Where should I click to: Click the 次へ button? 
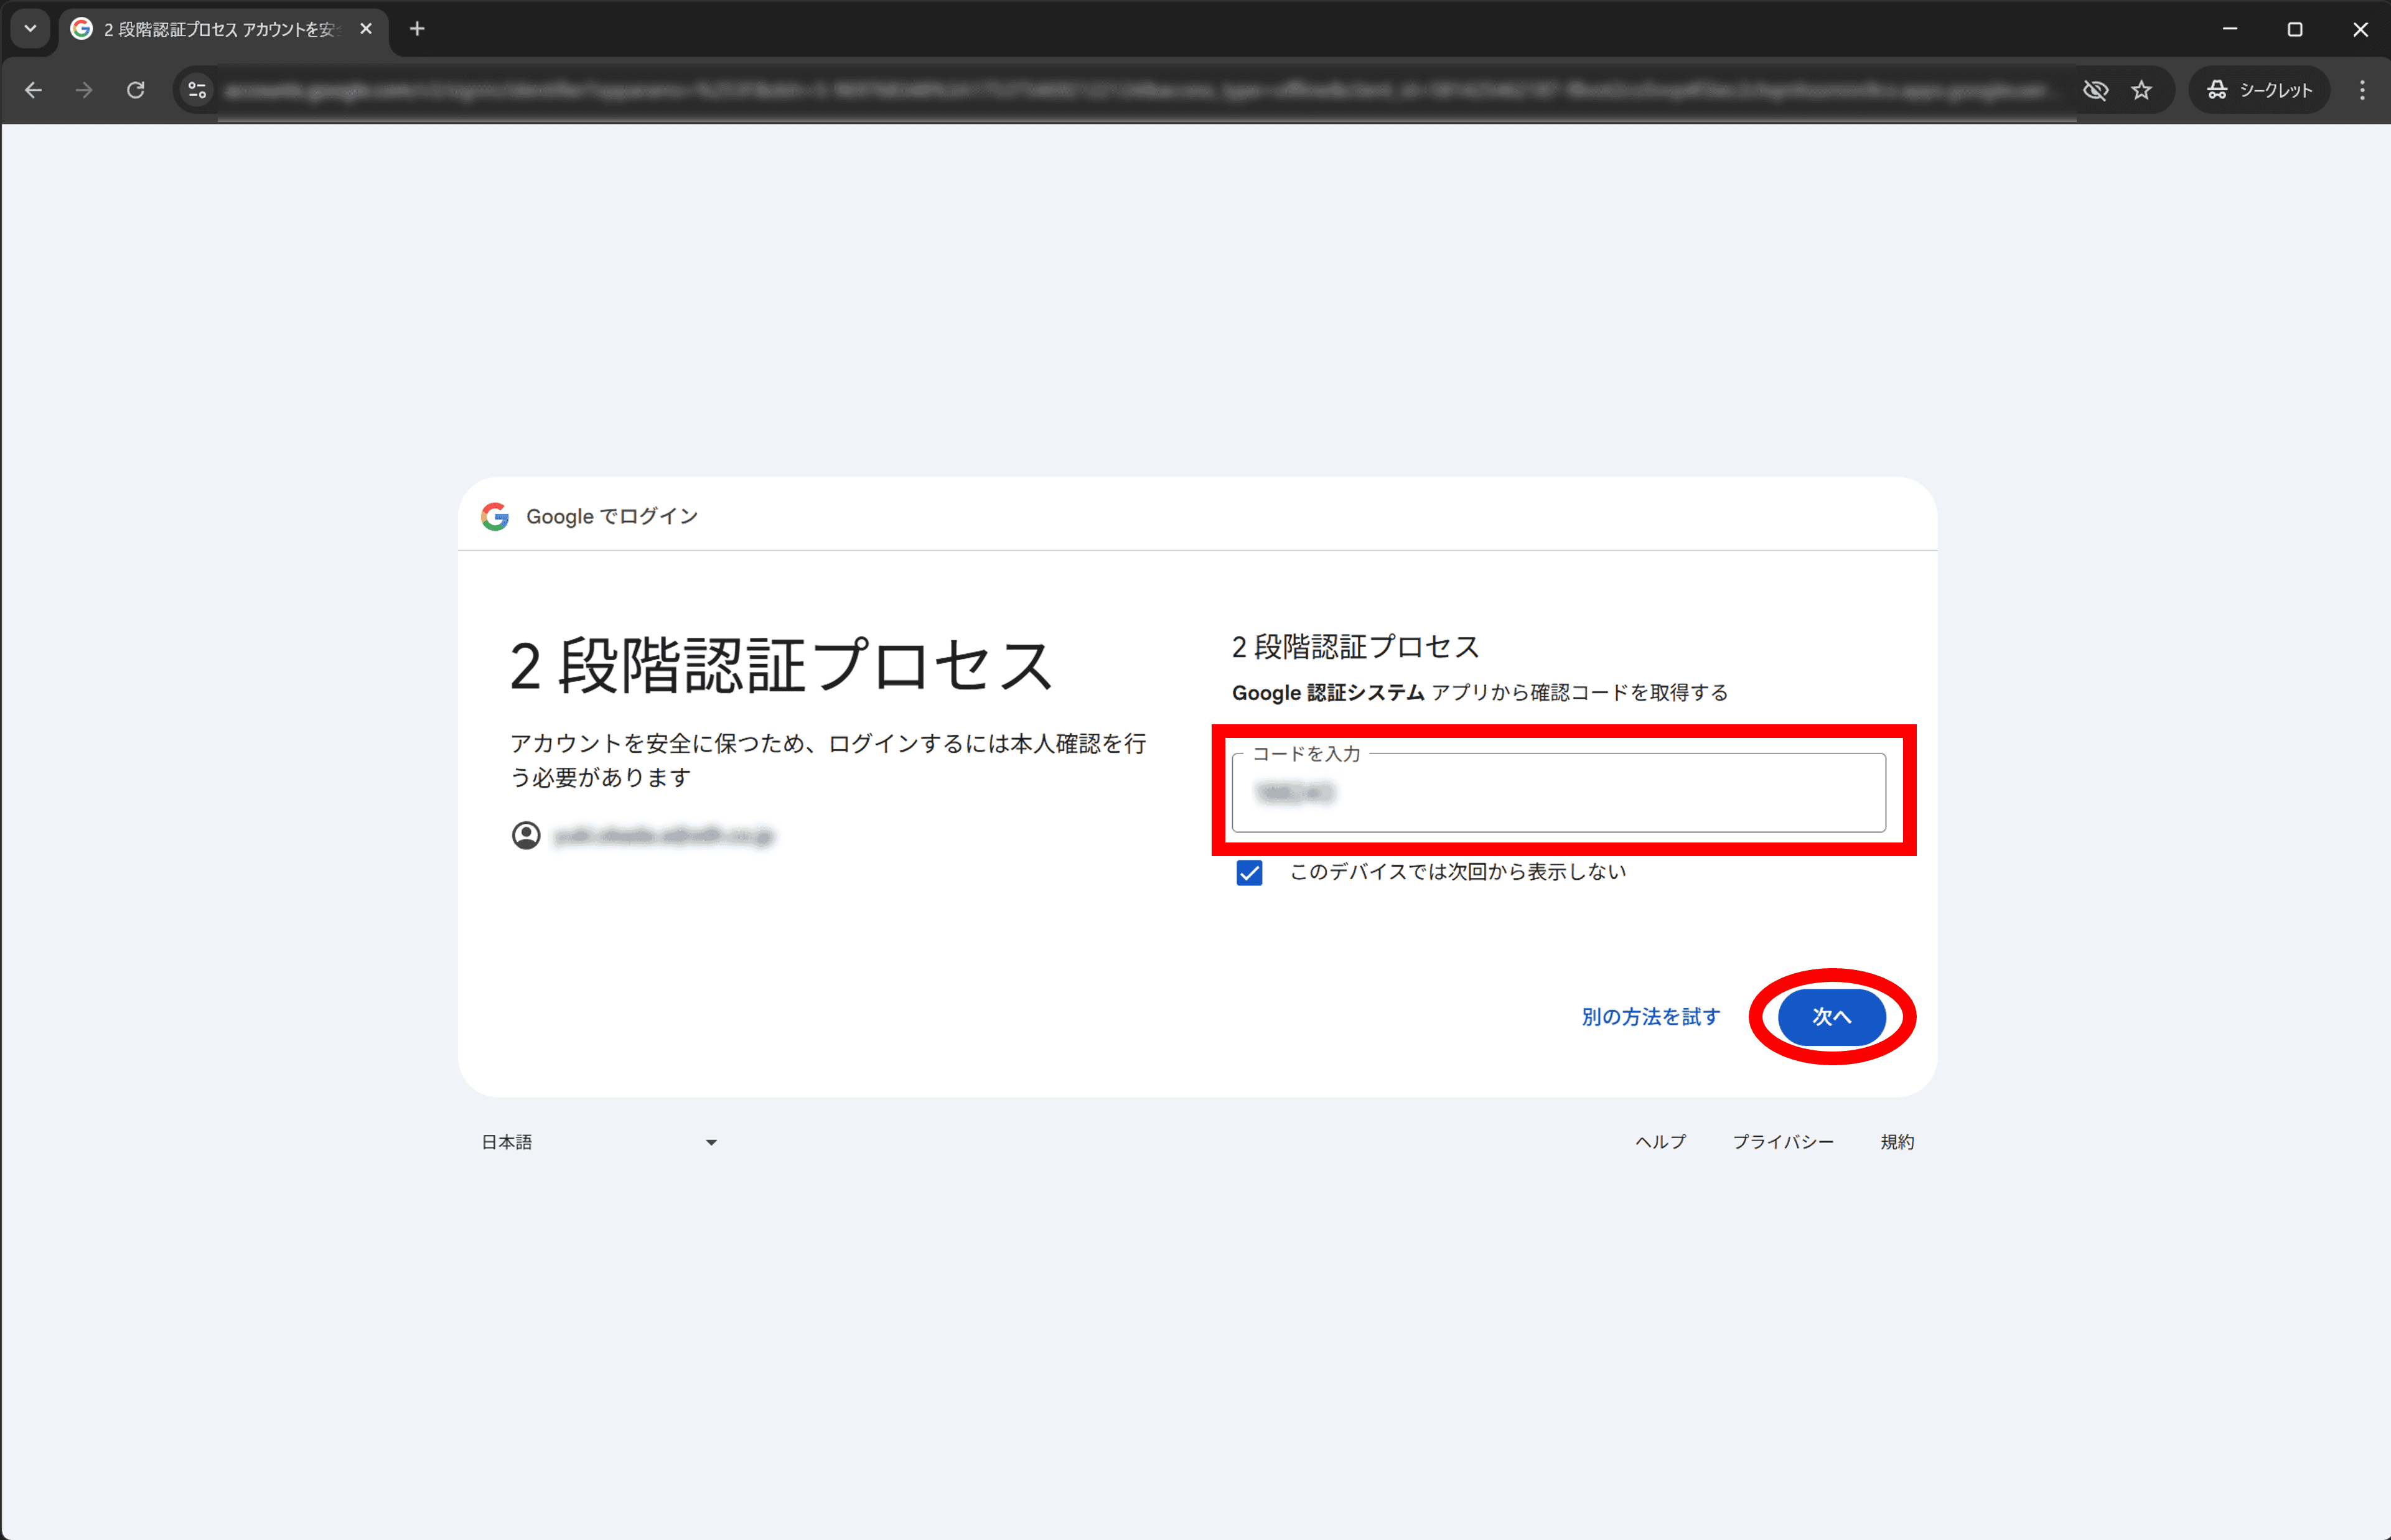tap(1831, 1017)
